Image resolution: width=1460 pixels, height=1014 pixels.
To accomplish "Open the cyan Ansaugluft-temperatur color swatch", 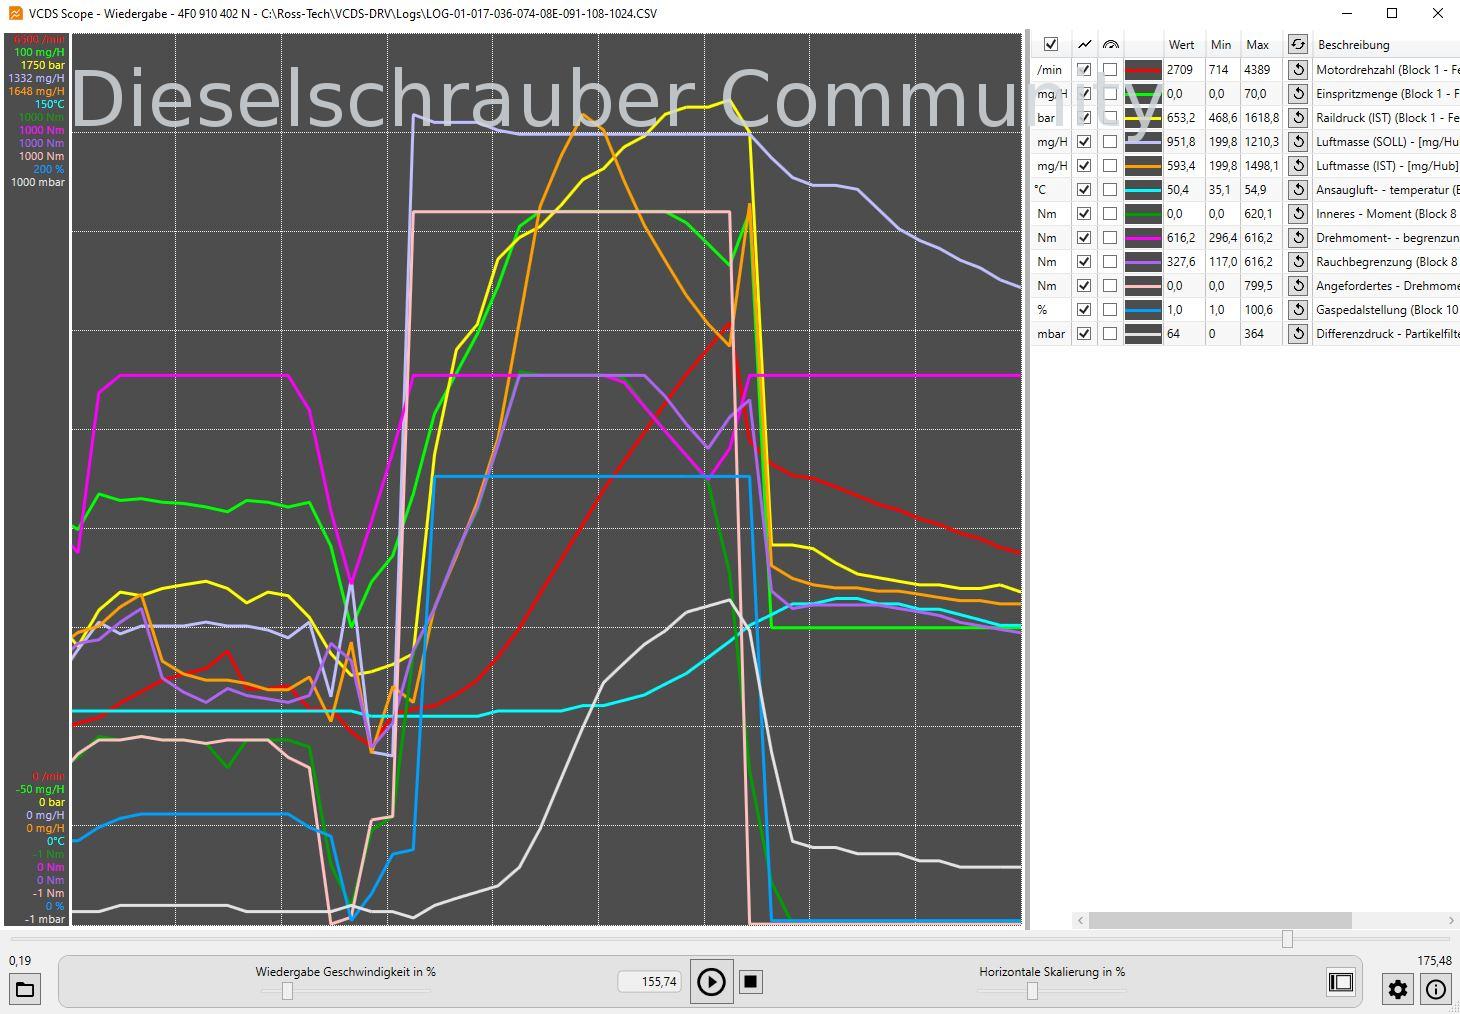I will (1143, 190).
